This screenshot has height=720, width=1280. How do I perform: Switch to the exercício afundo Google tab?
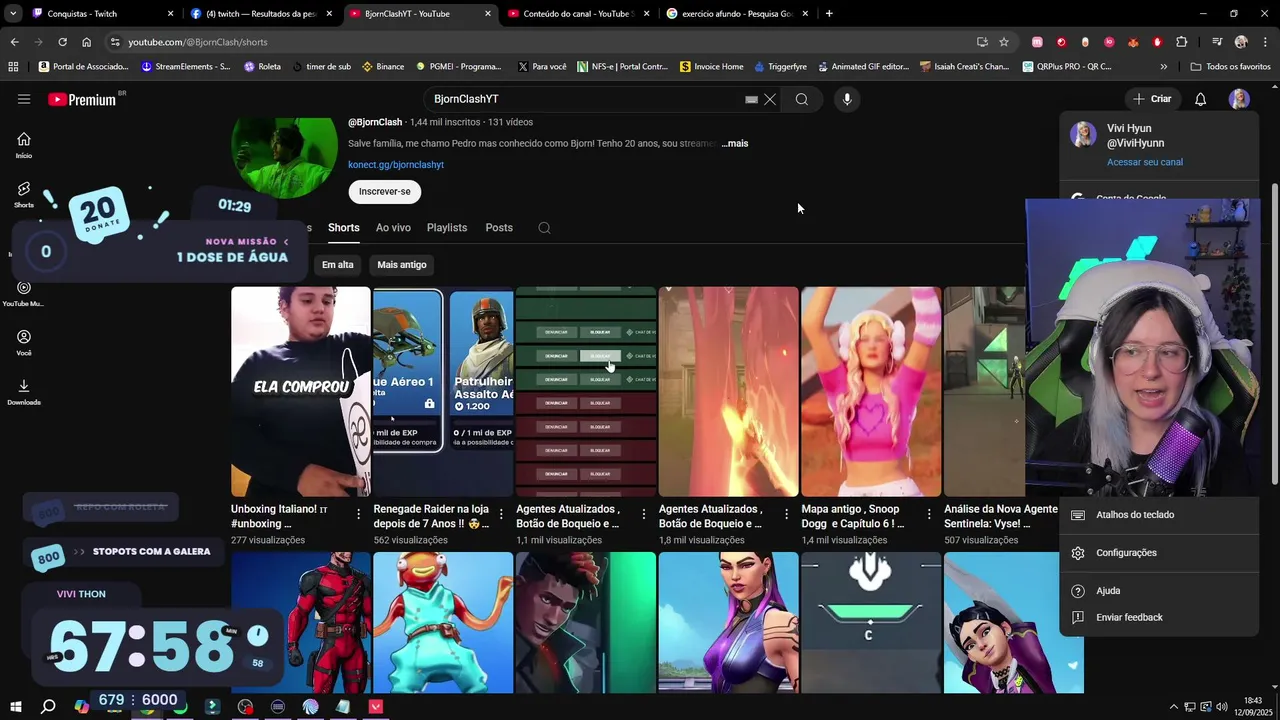coord(737,14)
